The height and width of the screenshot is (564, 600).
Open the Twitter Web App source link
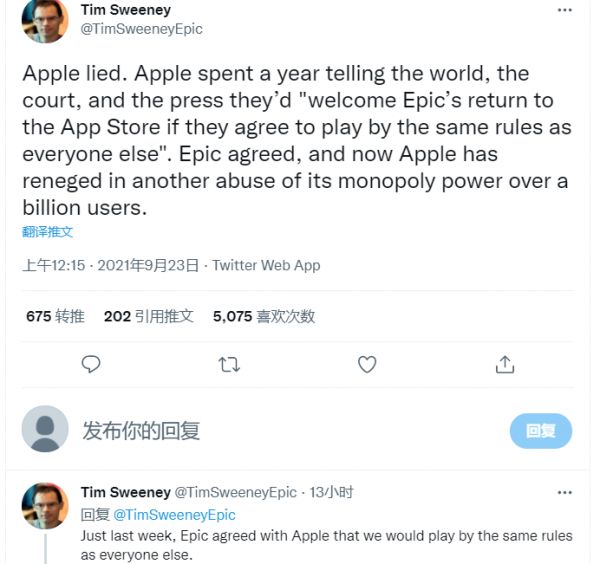(266, 265)
